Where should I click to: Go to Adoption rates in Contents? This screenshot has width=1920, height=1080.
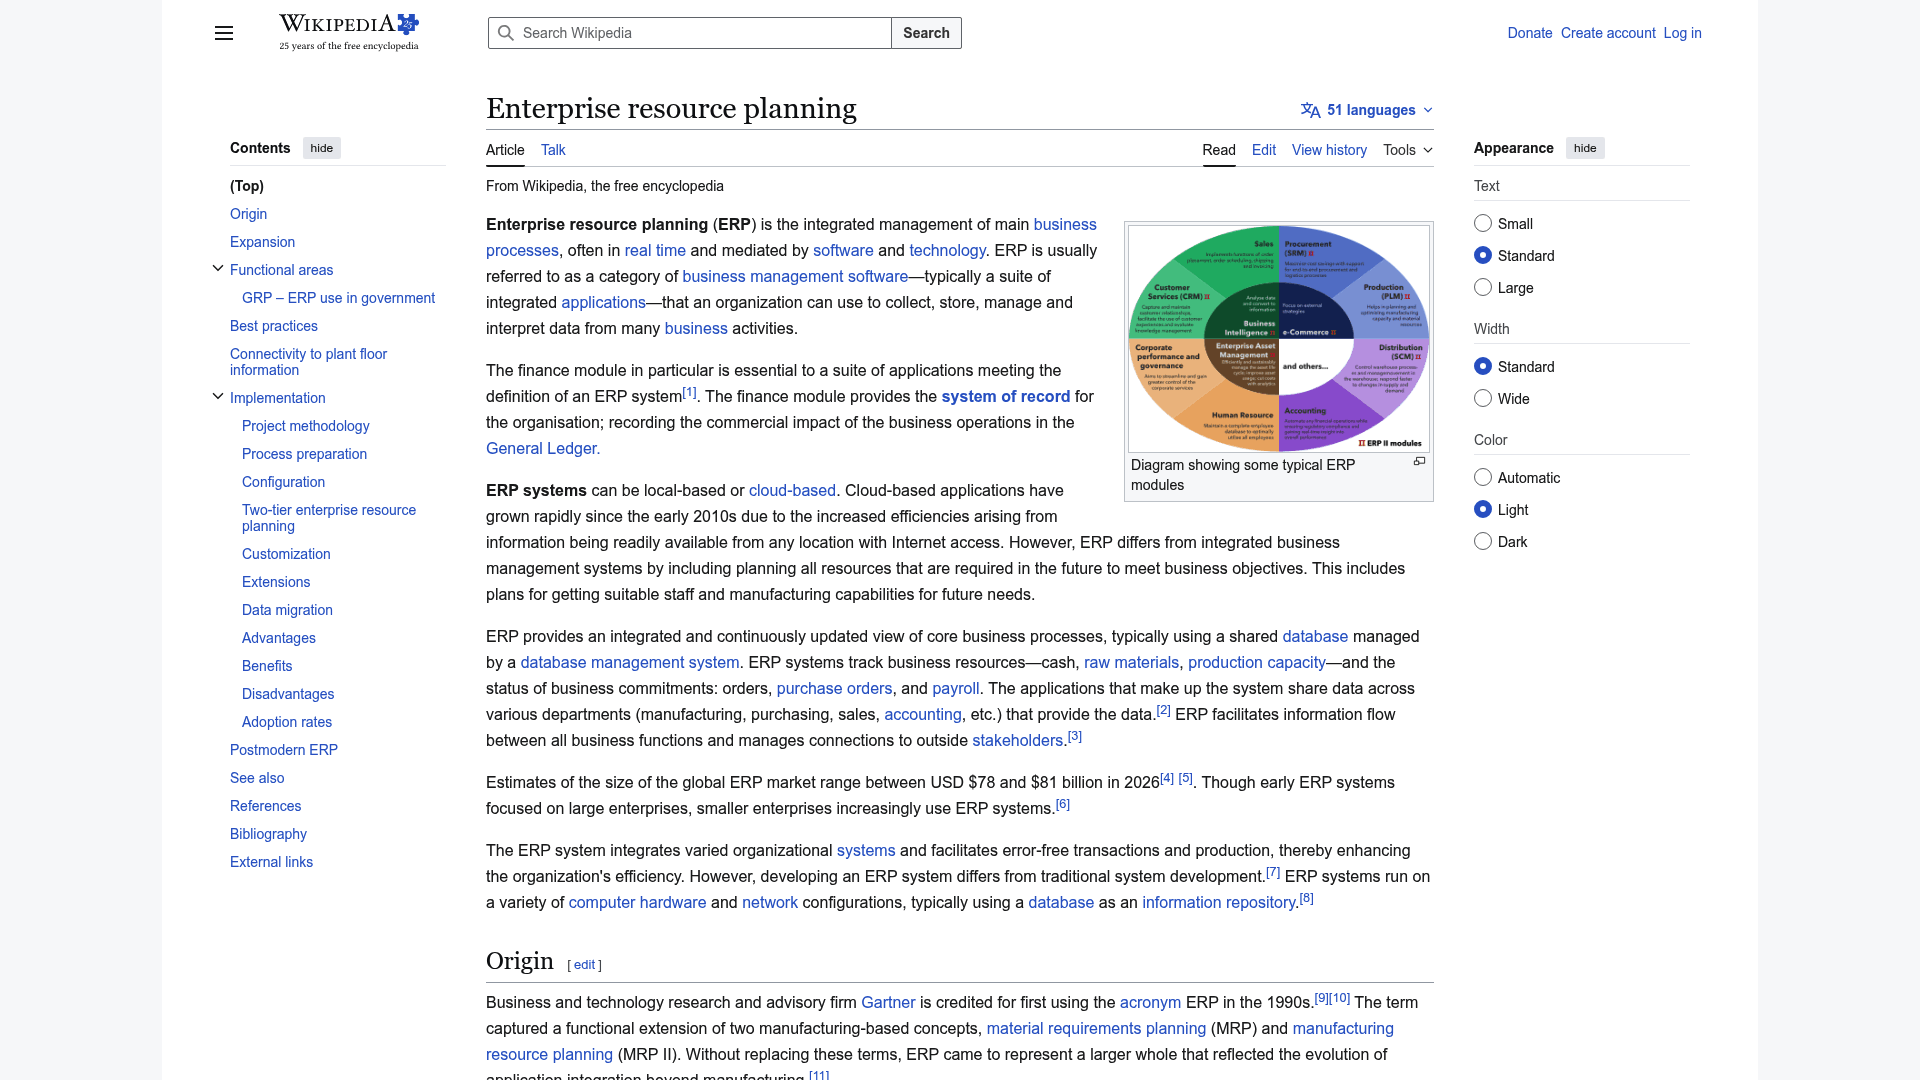[287, 722]
